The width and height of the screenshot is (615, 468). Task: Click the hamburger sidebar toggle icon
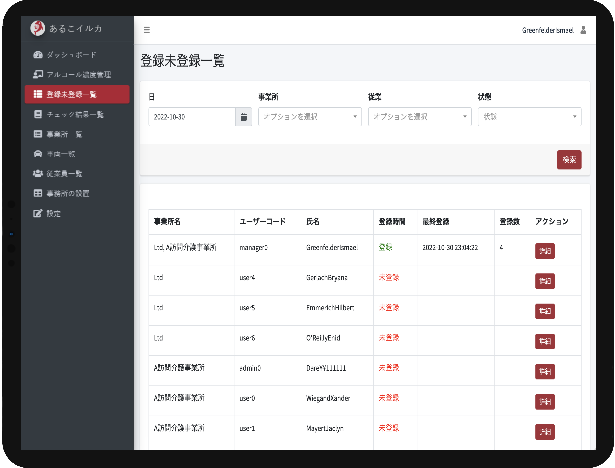[x=147, y=30]
